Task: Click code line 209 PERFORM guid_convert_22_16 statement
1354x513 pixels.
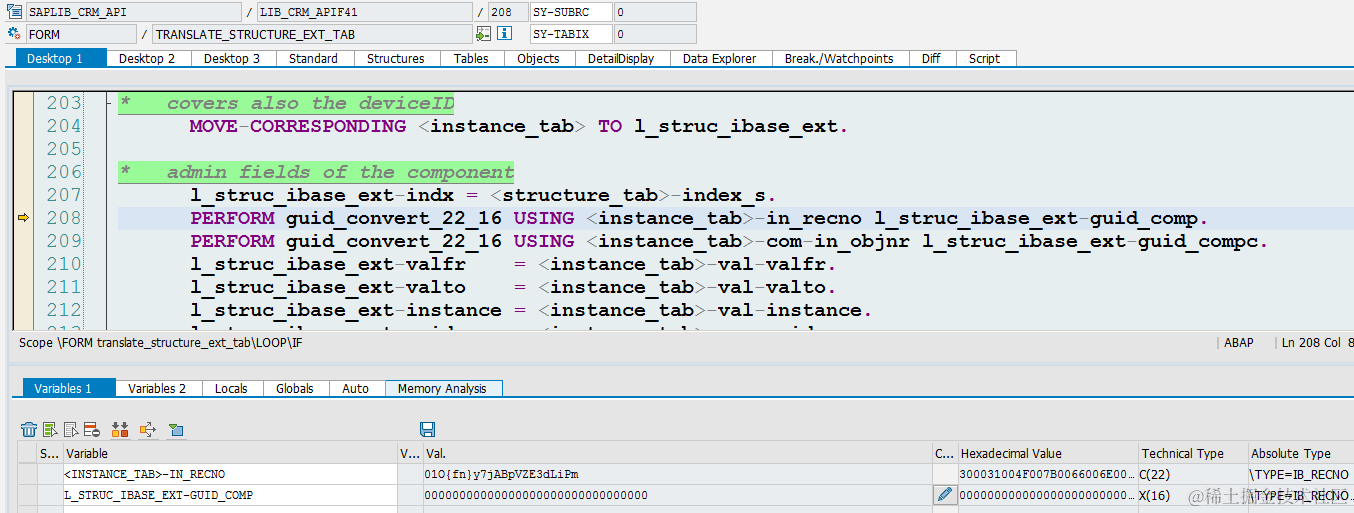Action: (x=730, y=241)
